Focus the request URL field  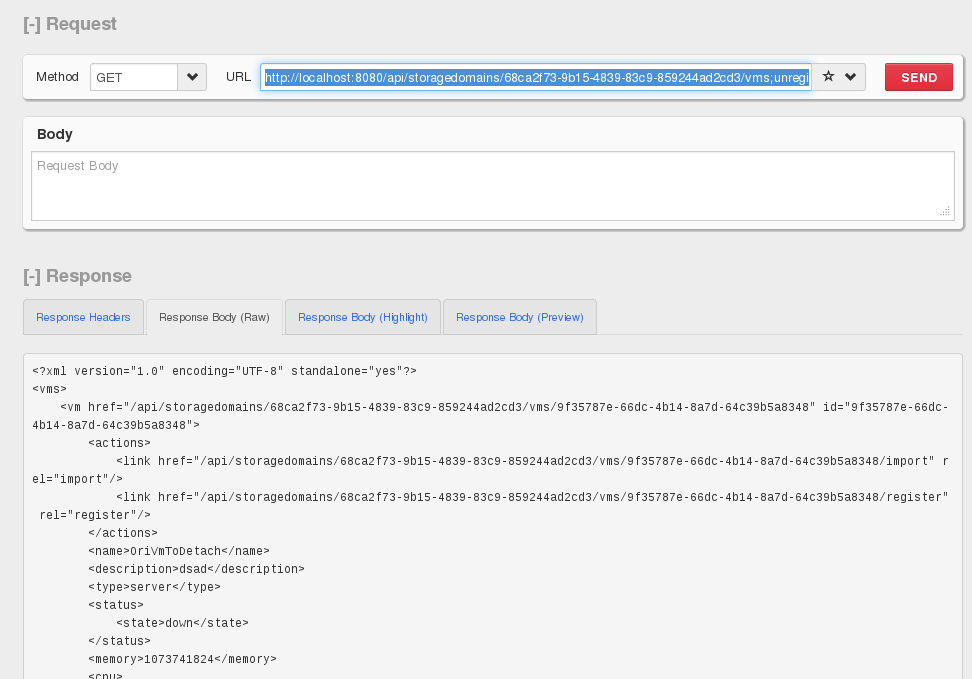click(536, 77)
